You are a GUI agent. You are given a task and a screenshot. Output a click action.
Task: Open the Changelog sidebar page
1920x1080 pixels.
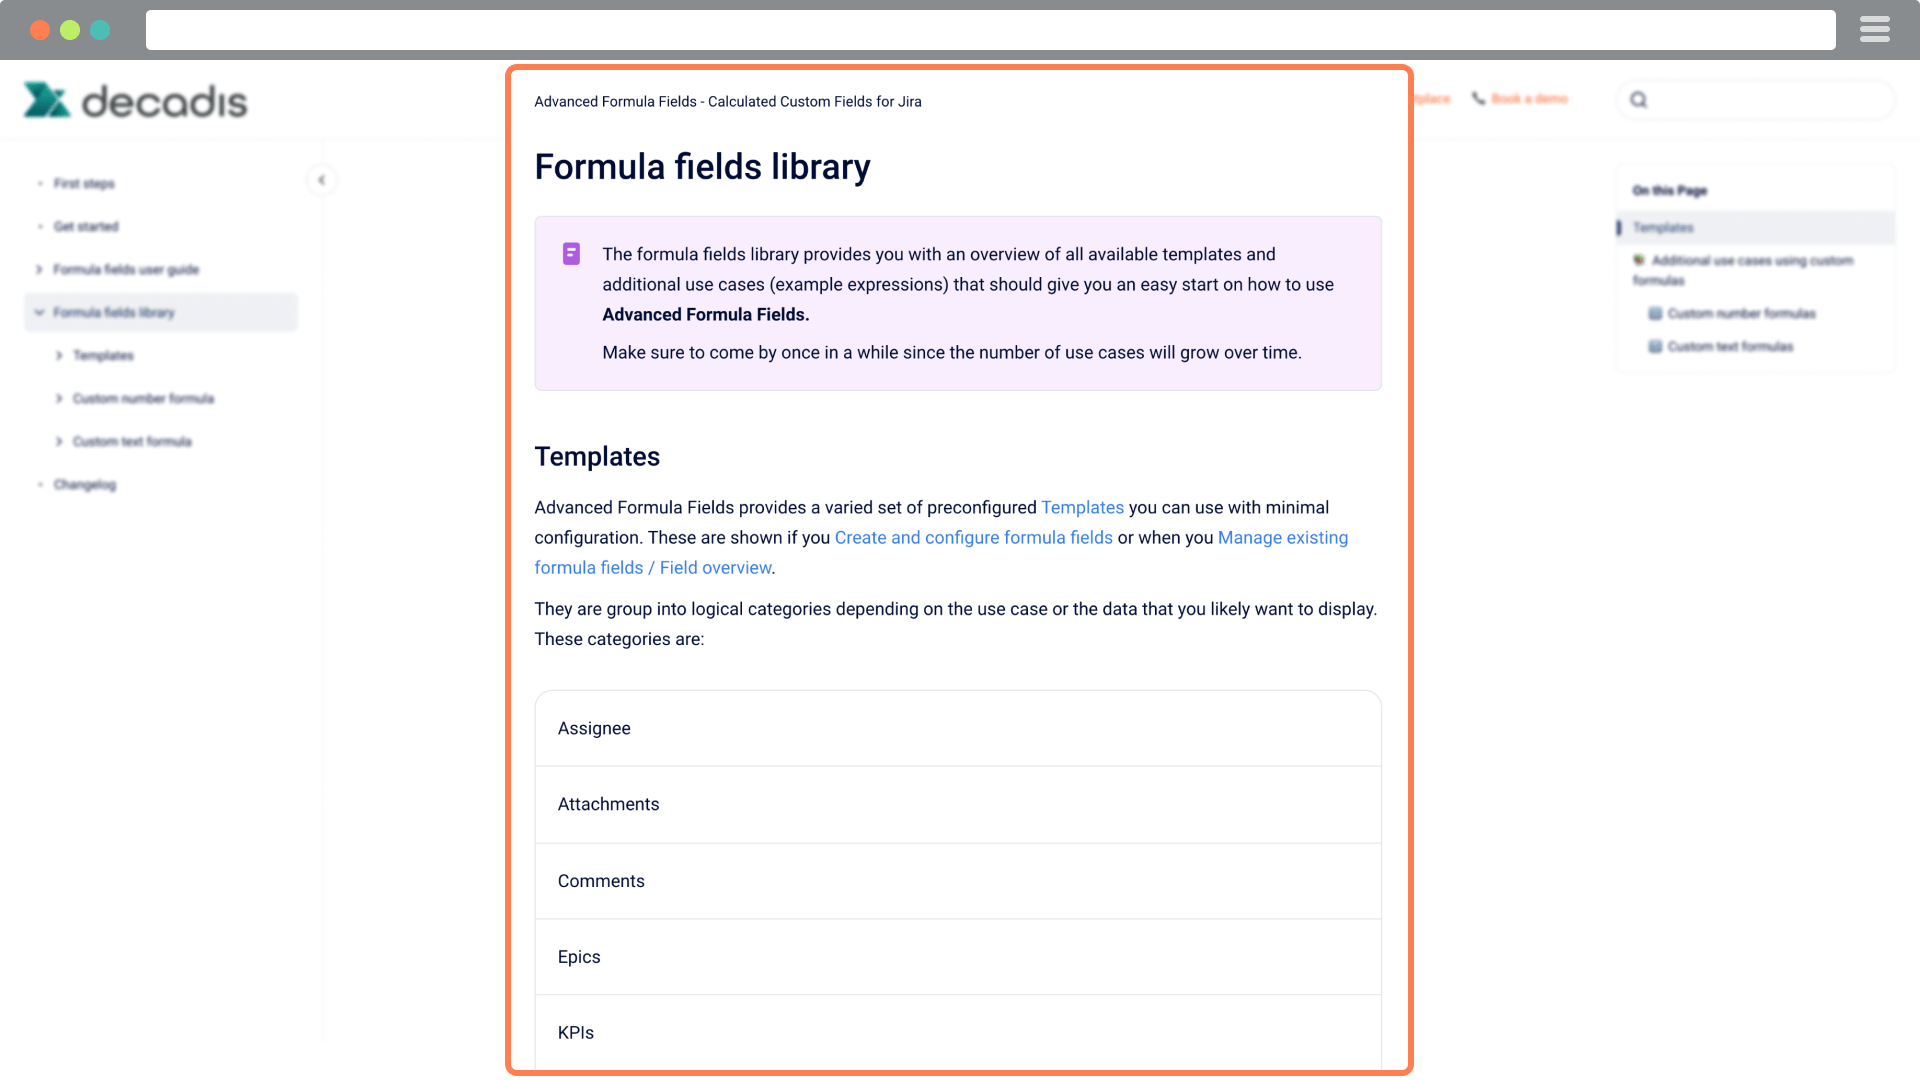(85, 485)
